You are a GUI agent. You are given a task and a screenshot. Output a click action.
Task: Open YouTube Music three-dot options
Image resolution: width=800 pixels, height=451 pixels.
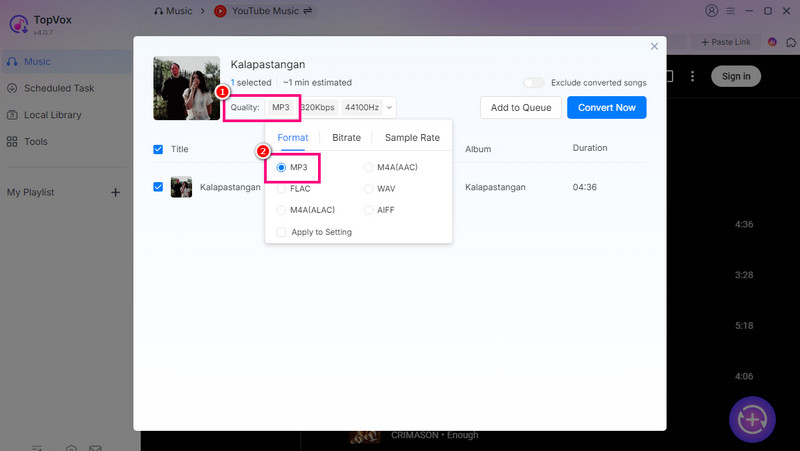(x=692, y=77)
